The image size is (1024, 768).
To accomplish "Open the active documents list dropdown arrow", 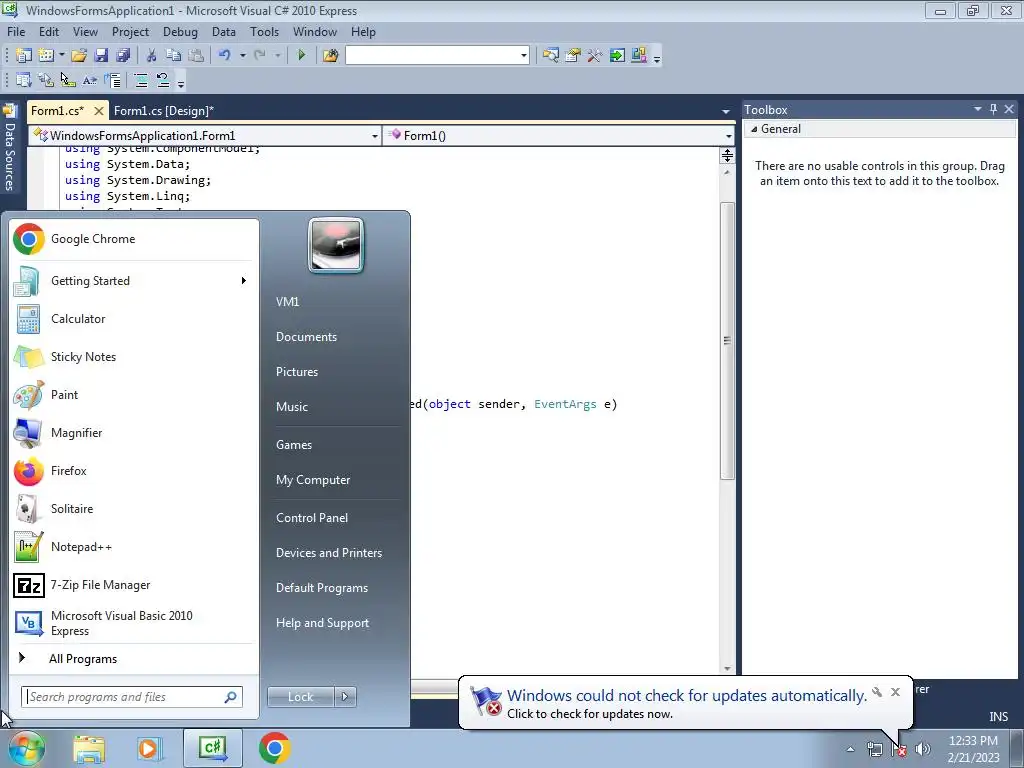I will point(726,112).
